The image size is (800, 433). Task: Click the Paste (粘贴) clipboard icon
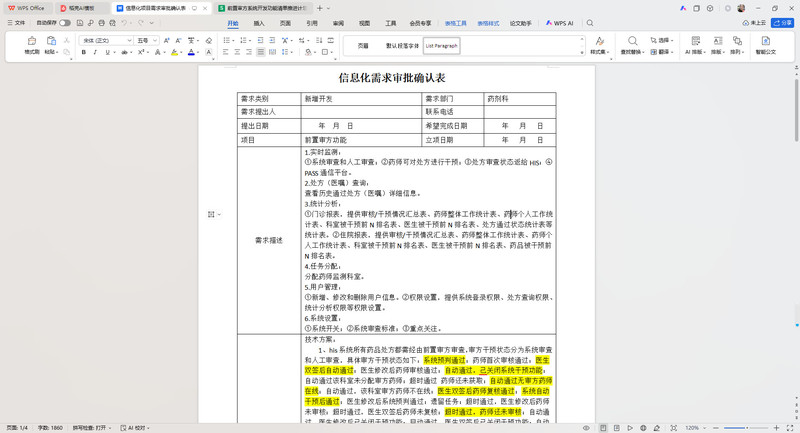tap(51, 41)
